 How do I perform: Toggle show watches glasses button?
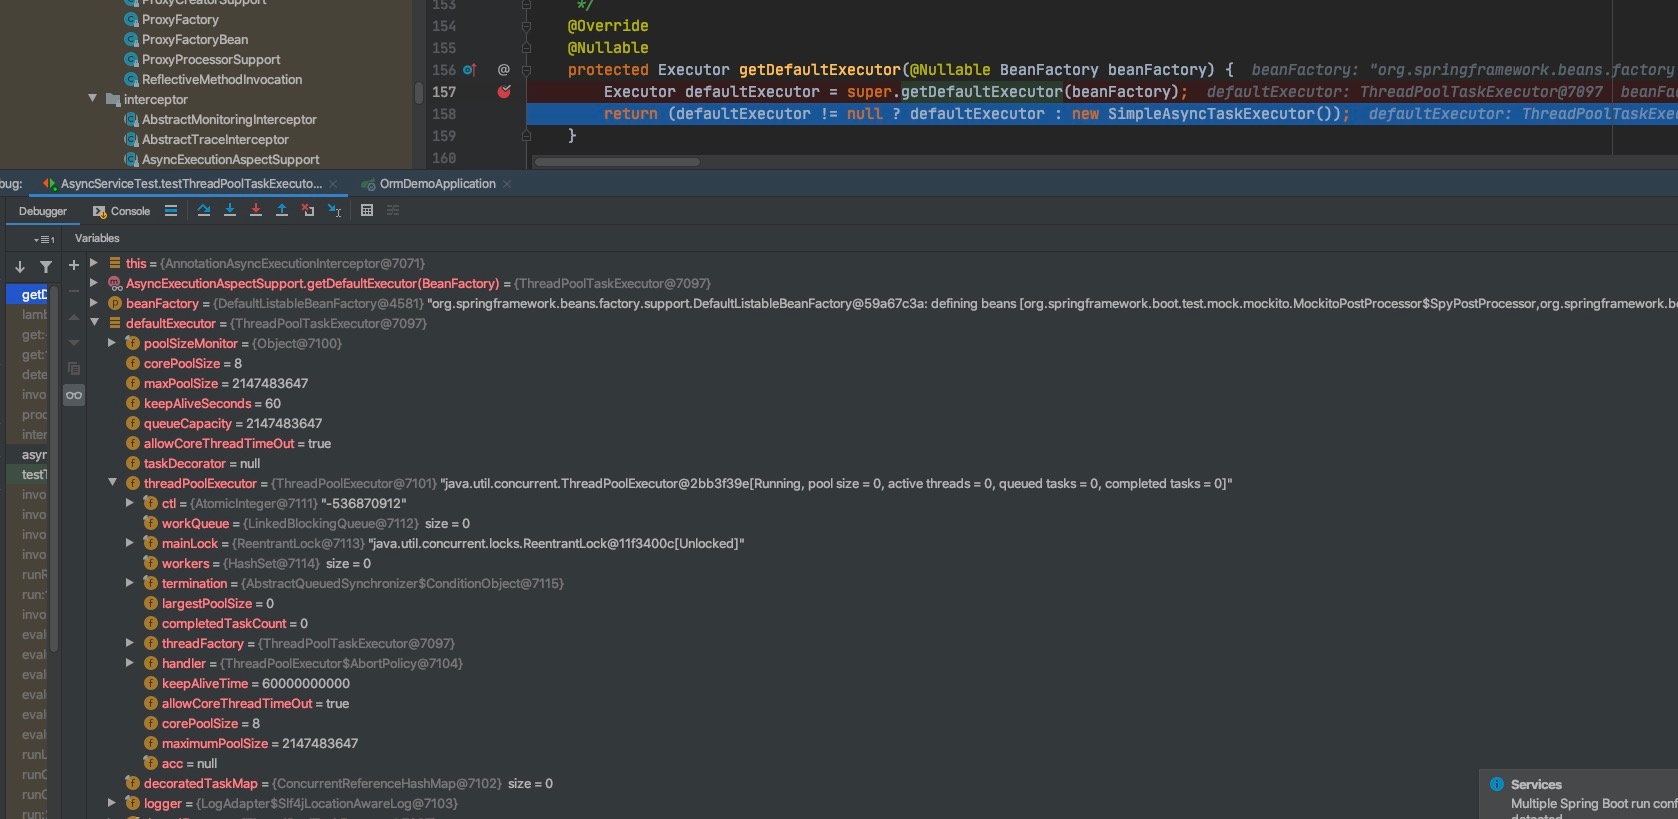pyautogui.click(x=74, y=395)
